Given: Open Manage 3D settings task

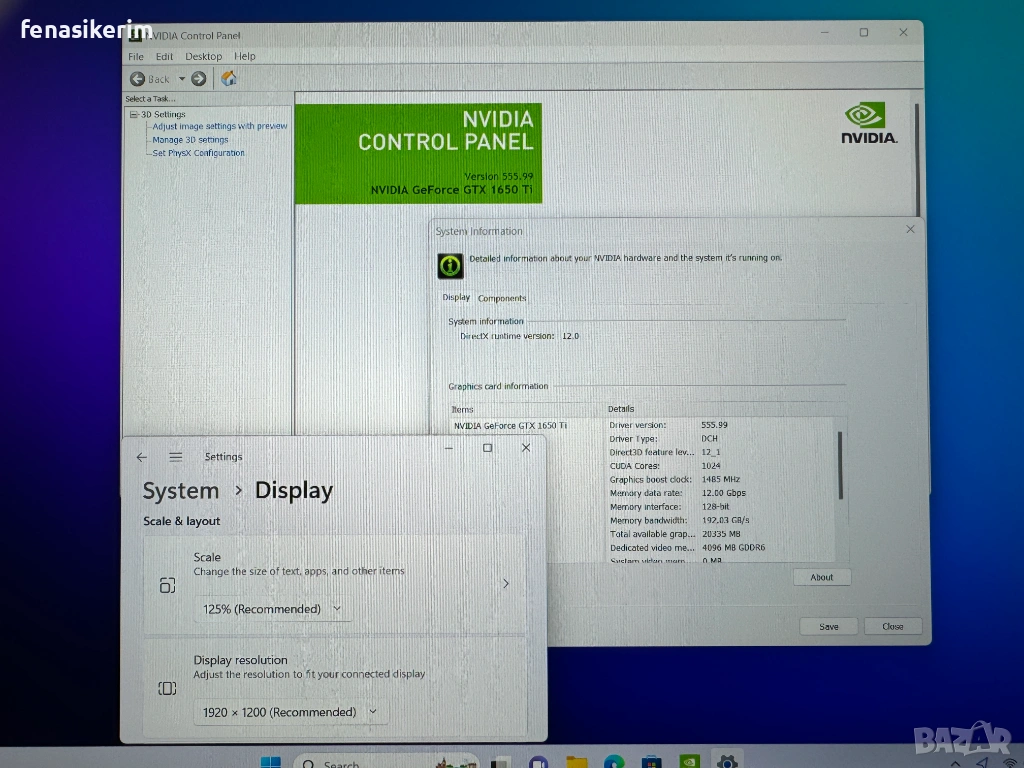Looking at the screenshot, I should (190, 140).
